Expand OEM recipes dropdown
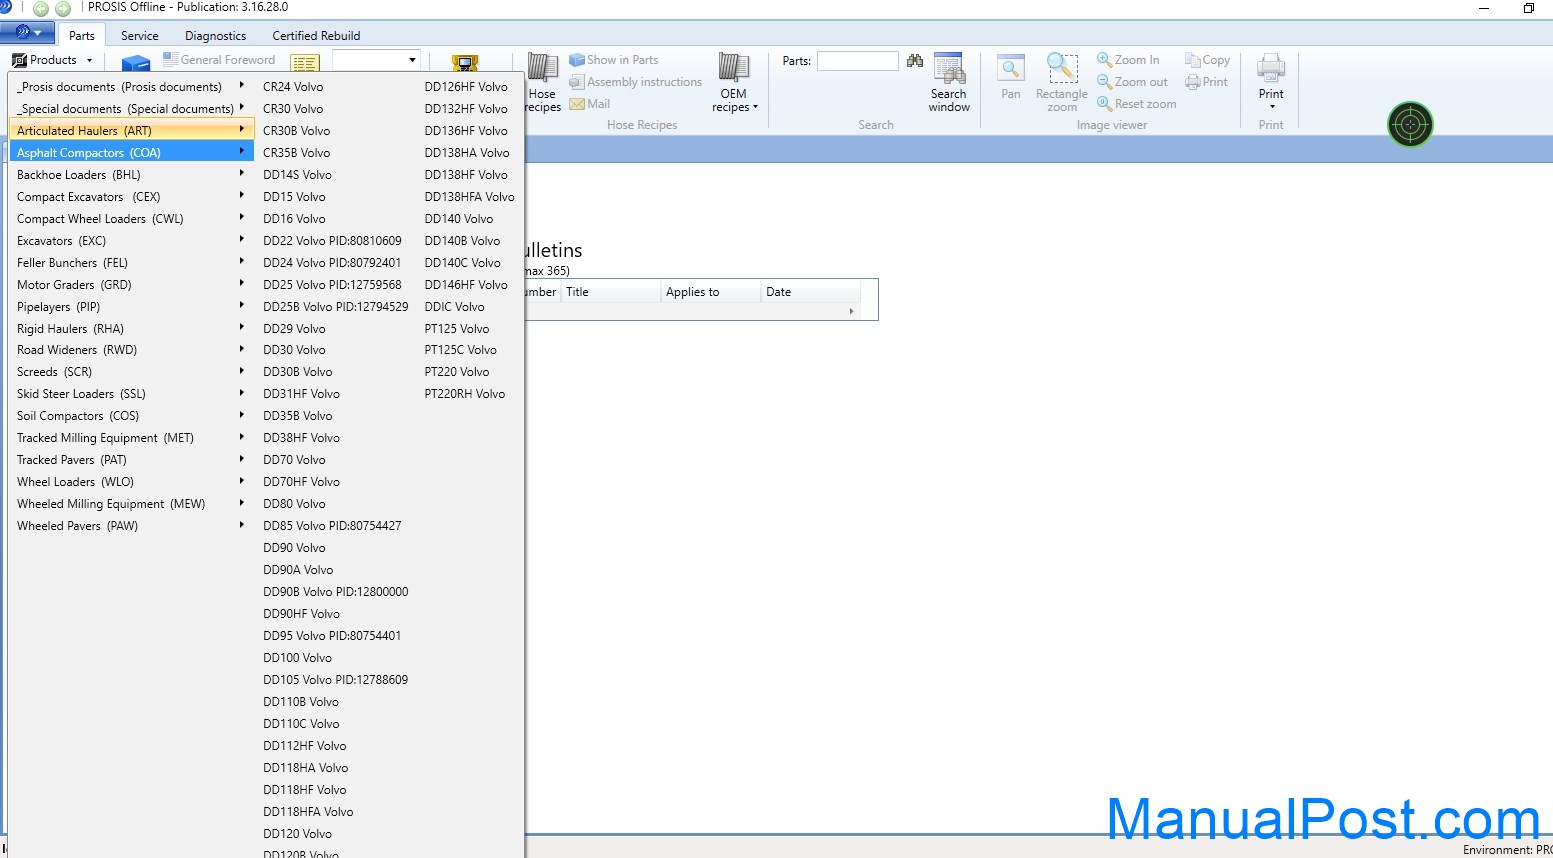The image size is (1553, 858). pyautogui.click(x=734, y=83)
